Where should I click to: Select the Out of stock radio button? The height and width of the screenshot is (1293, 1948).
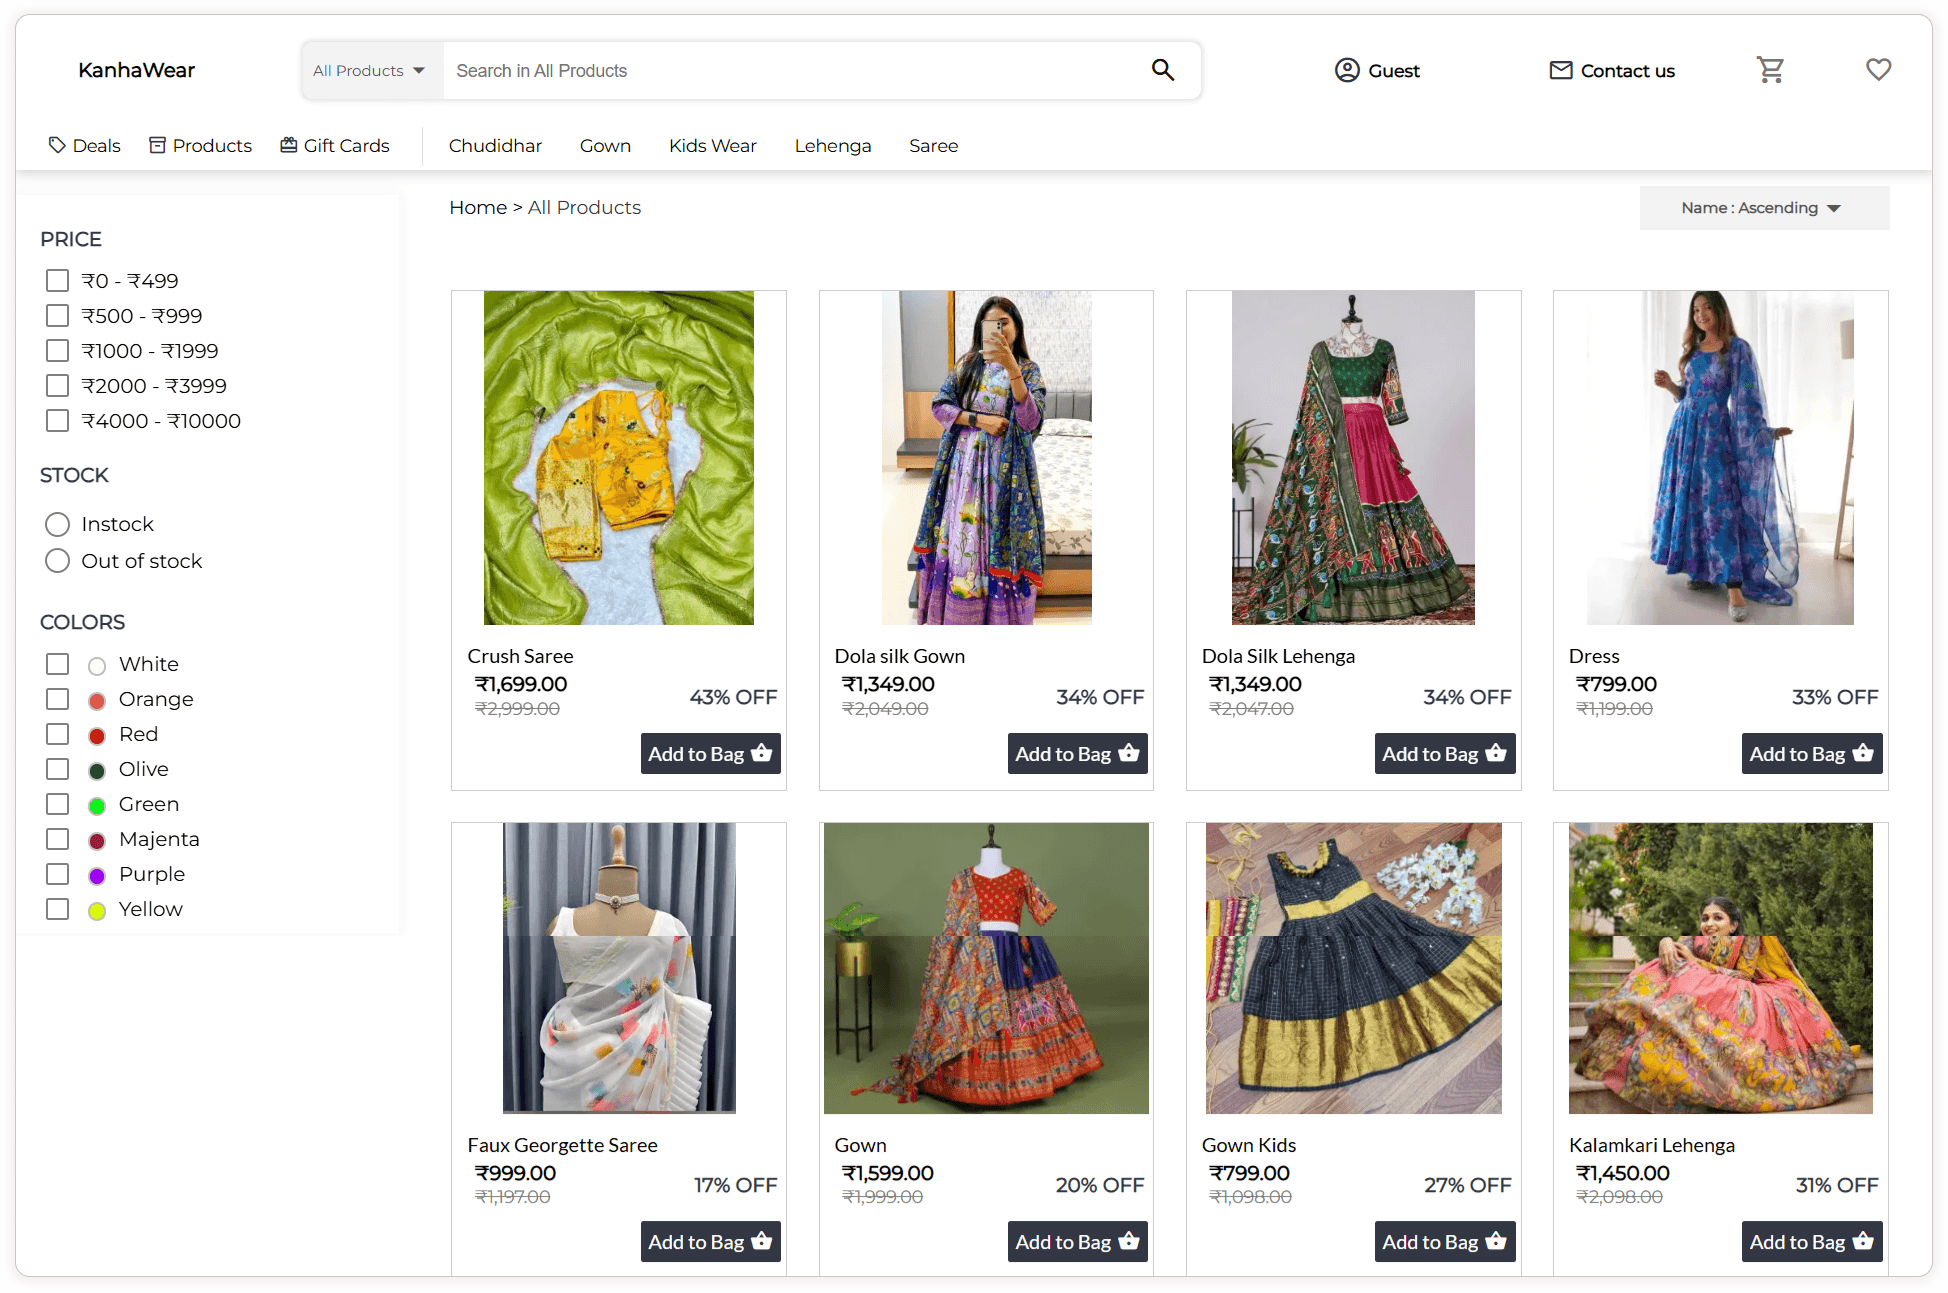[x=58, y=561]
